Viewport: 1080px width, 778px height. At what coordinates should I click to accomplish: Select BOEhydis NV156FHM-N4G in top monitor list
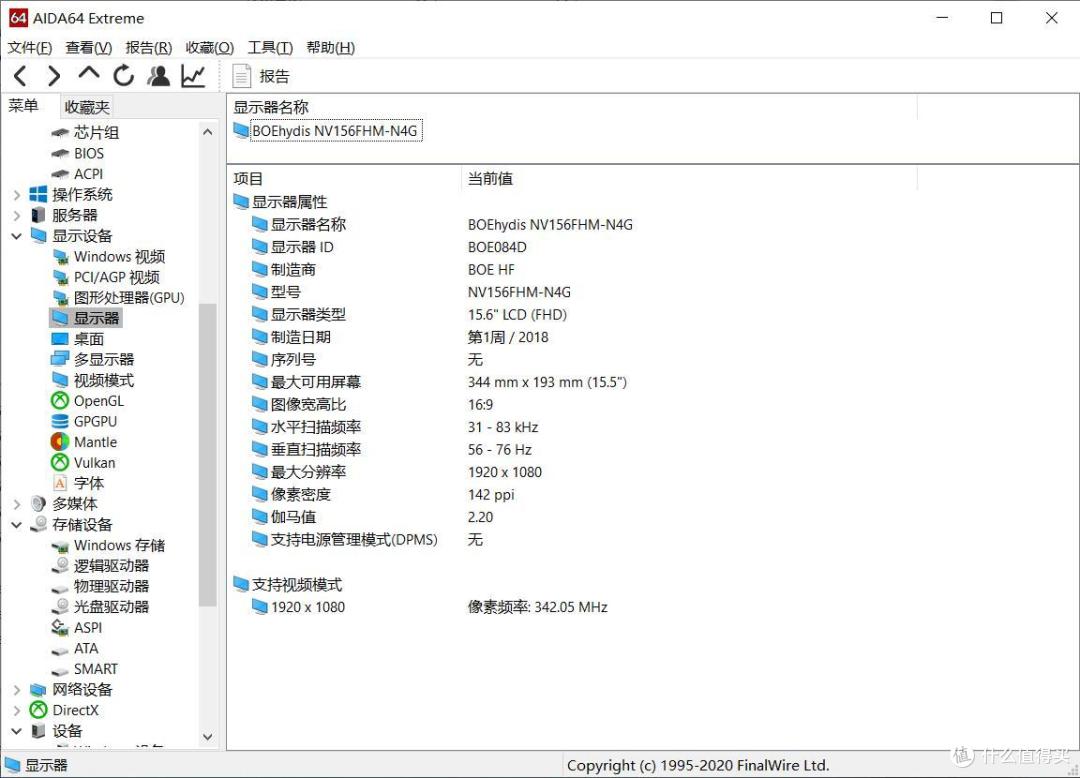click(335, 131)
